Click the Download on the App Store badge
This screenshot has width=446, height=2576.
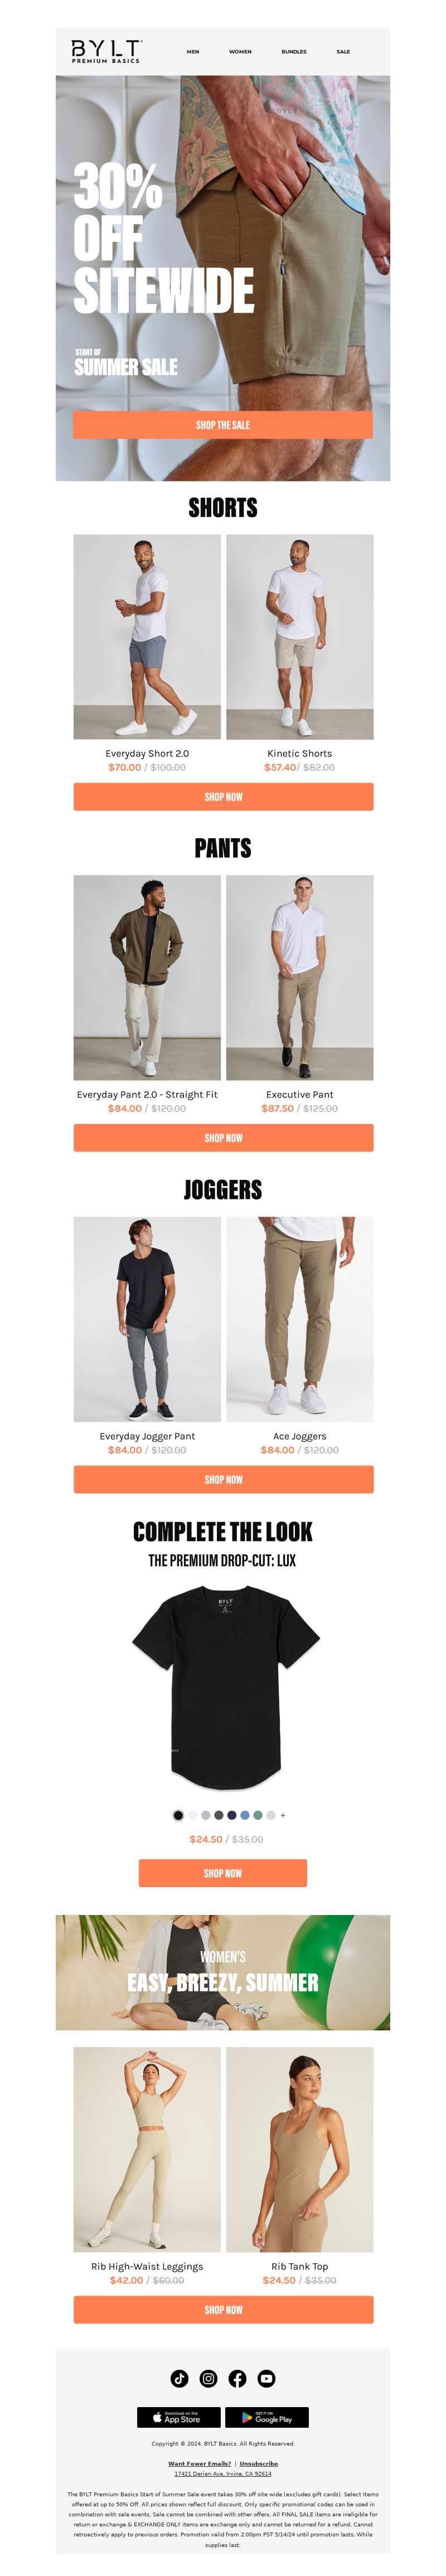[x=179, y=2417]
